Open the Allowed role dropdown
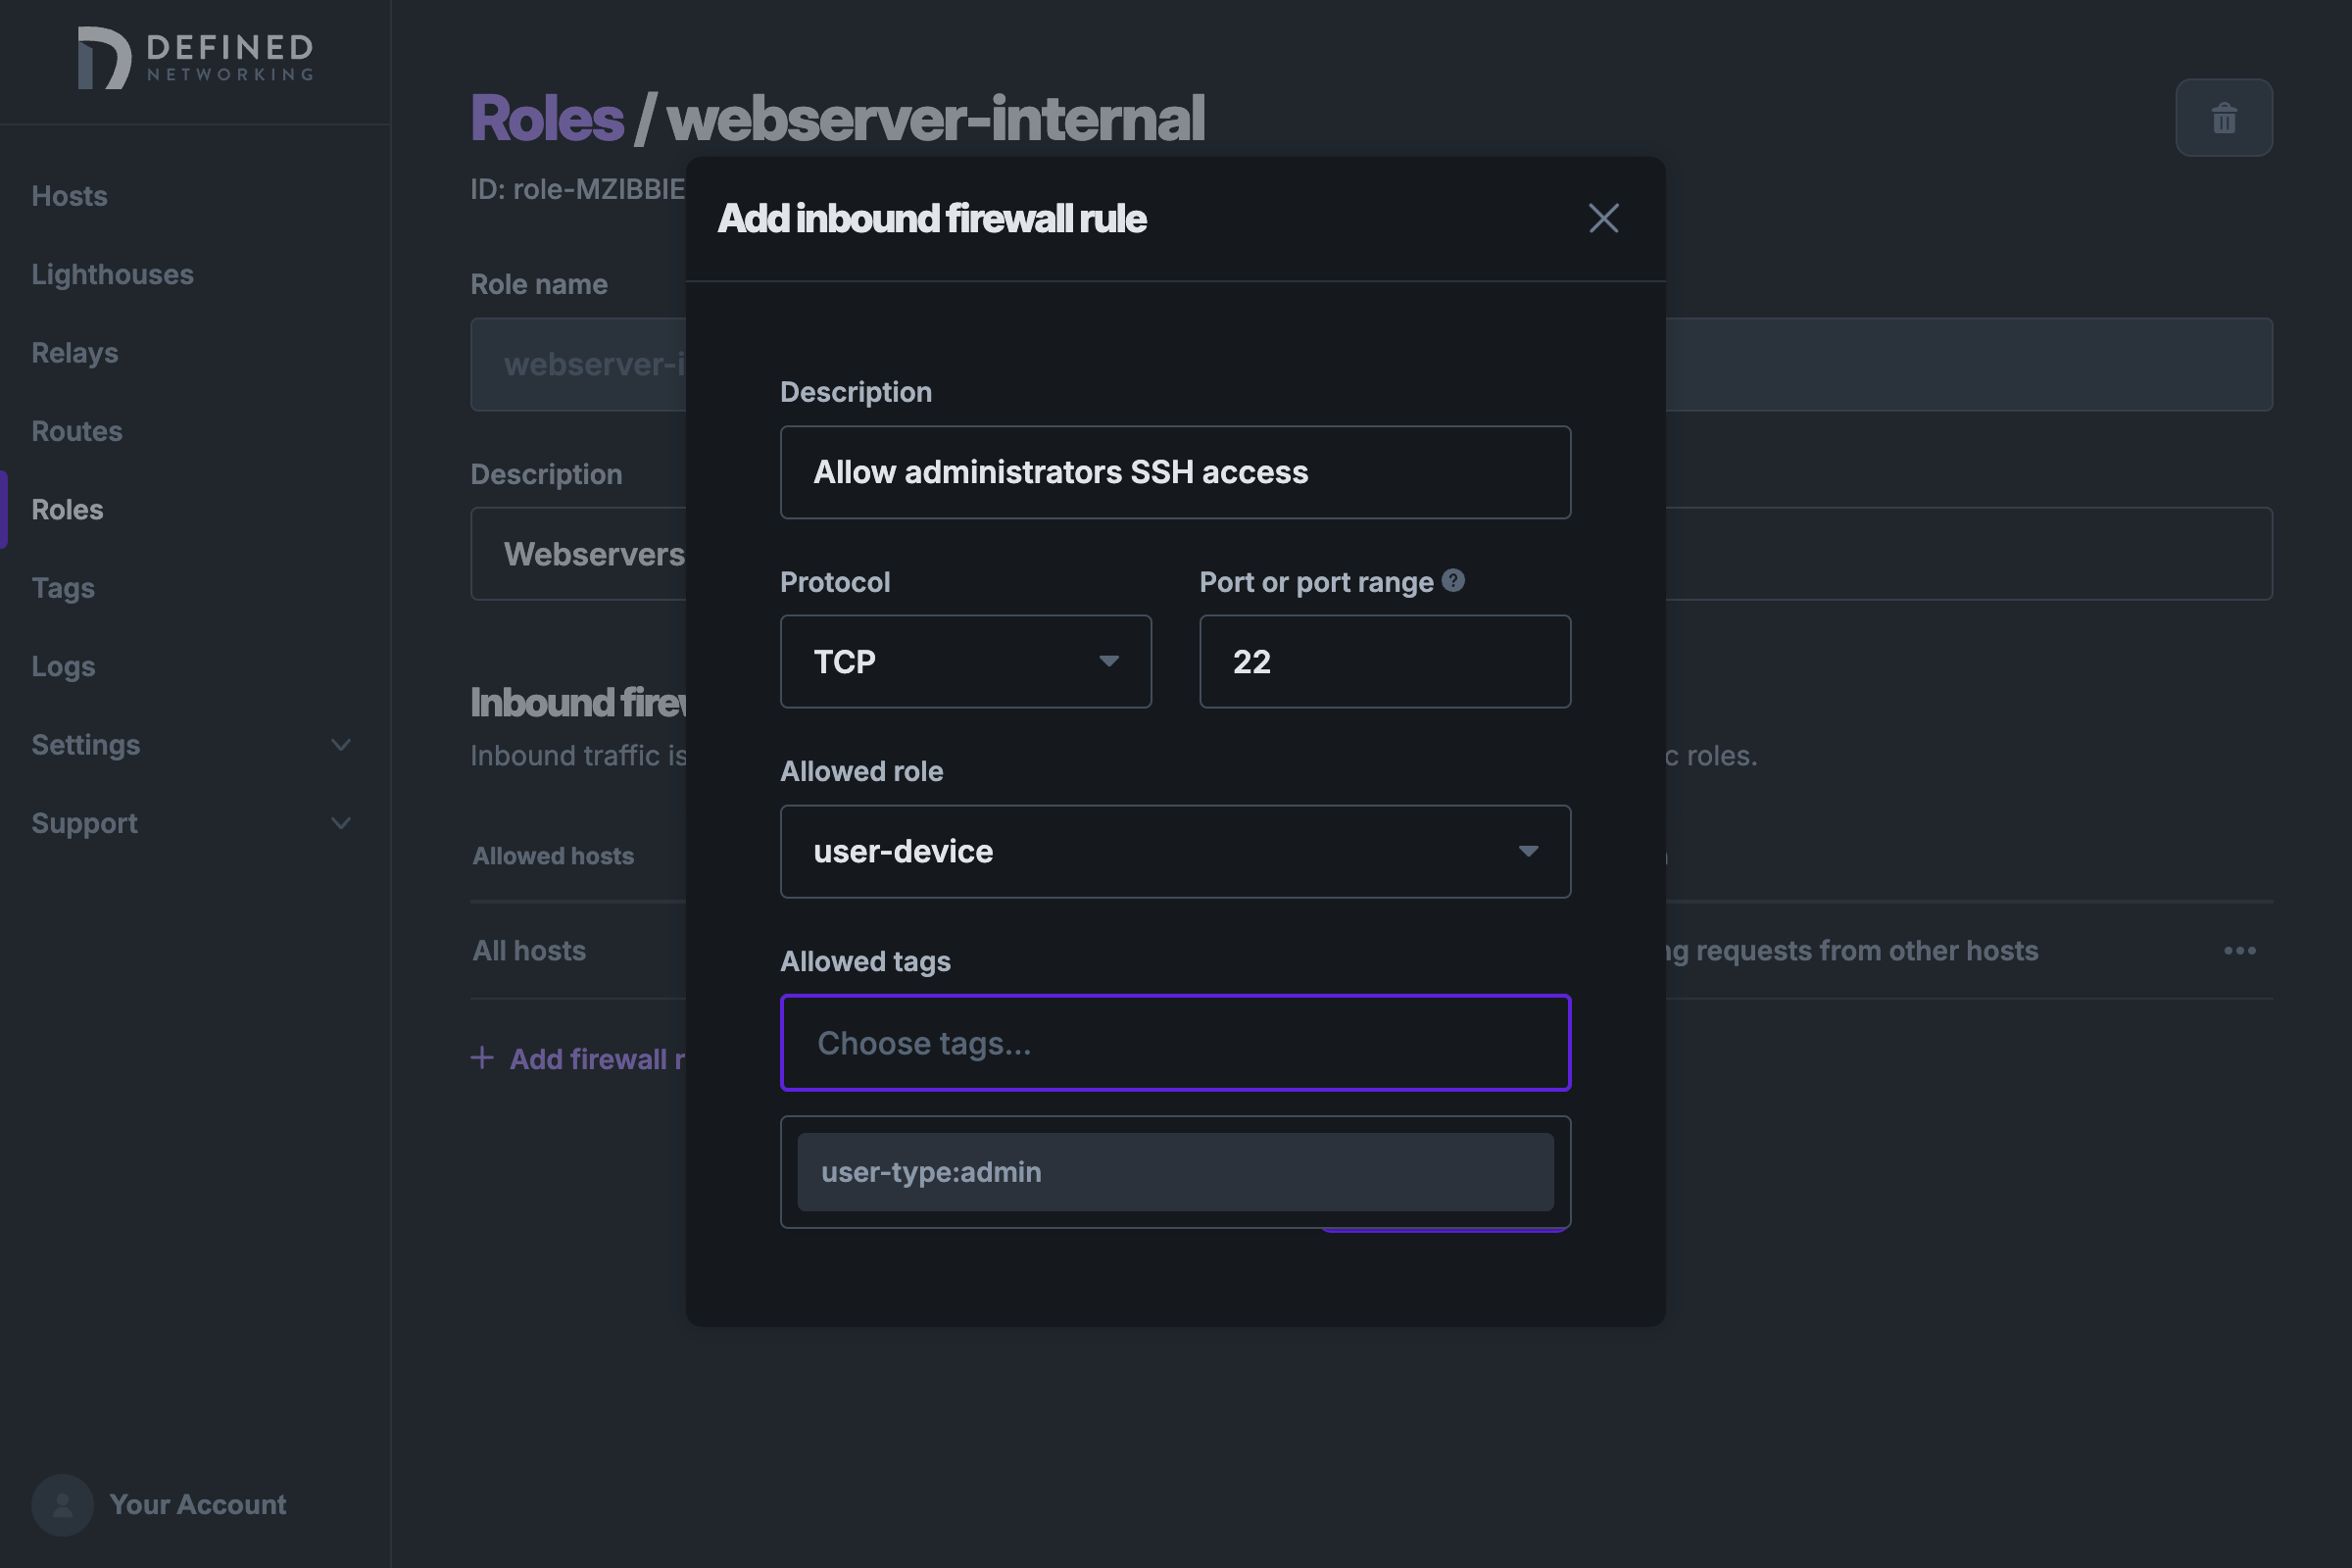The height and width of the screenshot is (1568, 2352). click(x=1175, y=851)
